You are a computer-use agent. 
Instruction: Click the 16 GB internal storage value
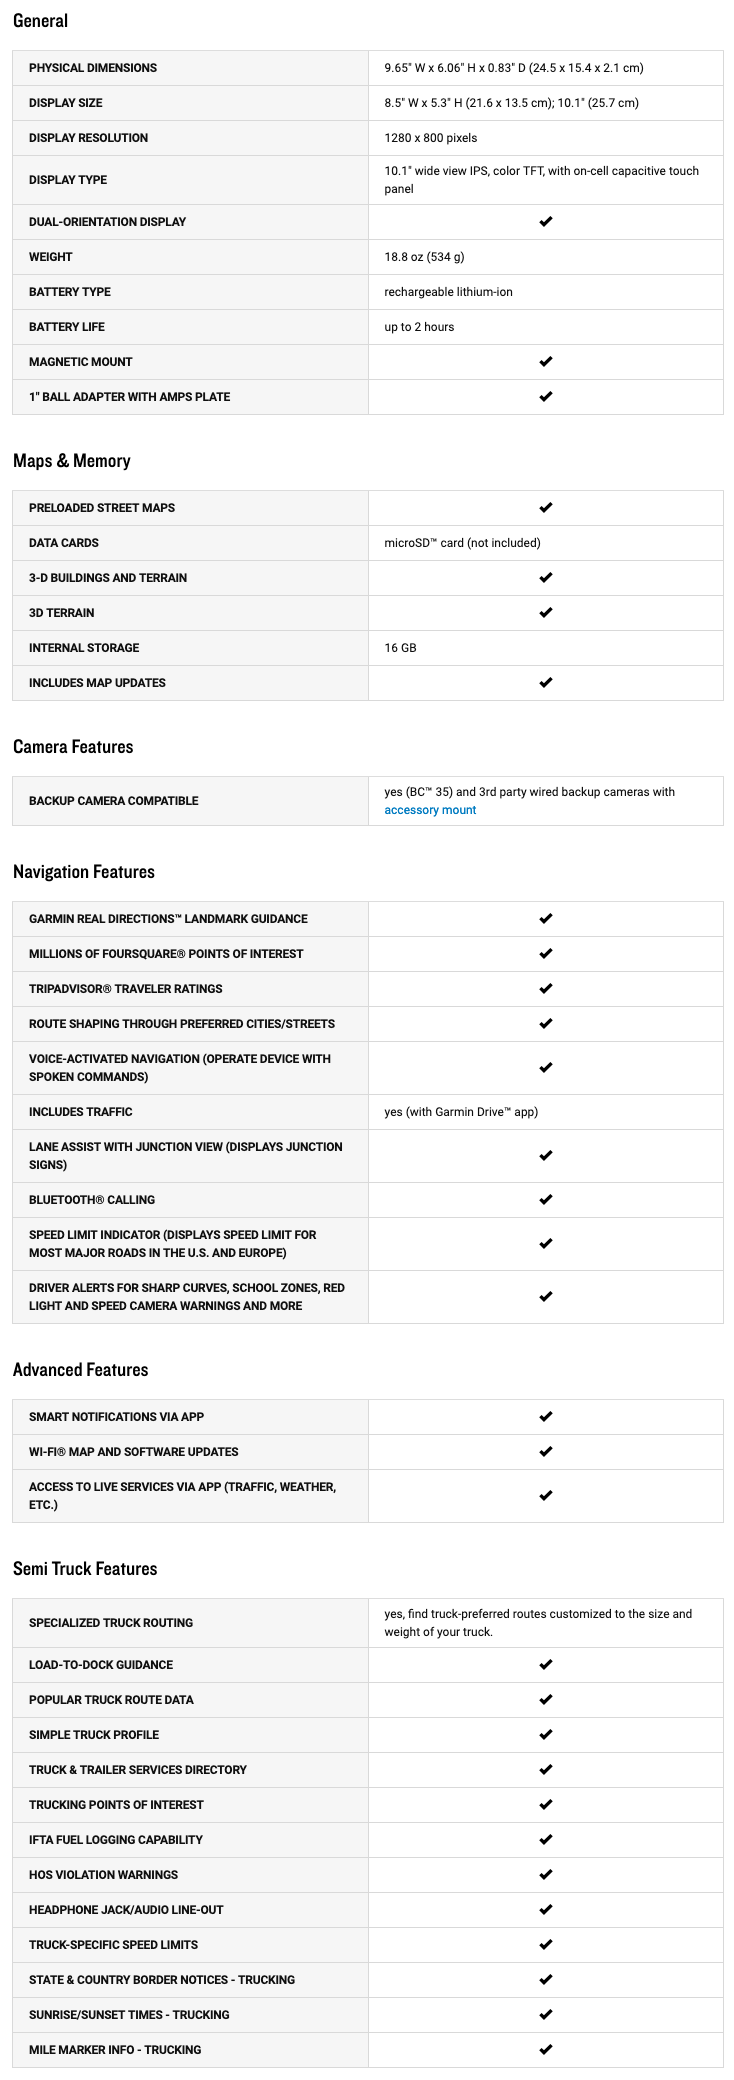click(400, 648)
